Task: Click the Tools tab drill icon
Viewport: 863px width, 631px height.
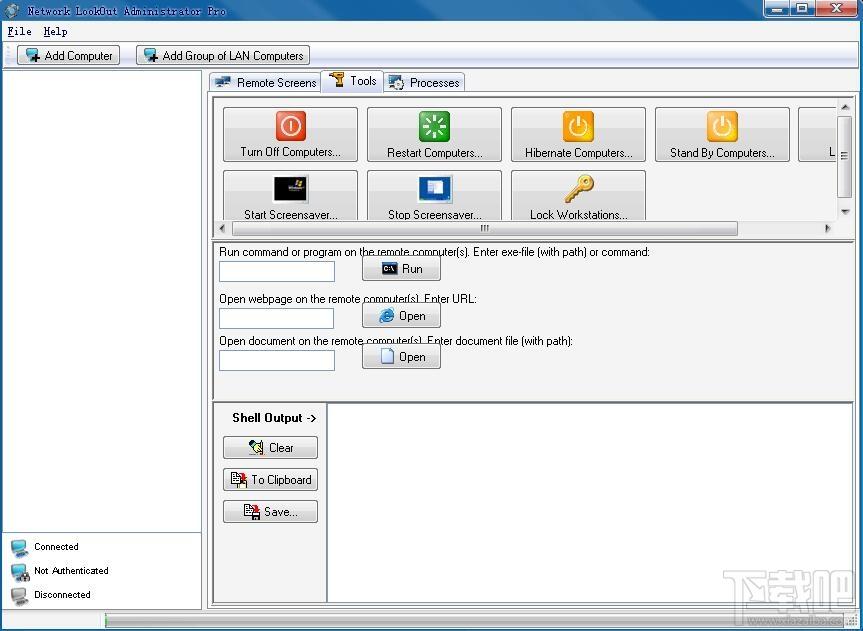Action: [337, 79]
